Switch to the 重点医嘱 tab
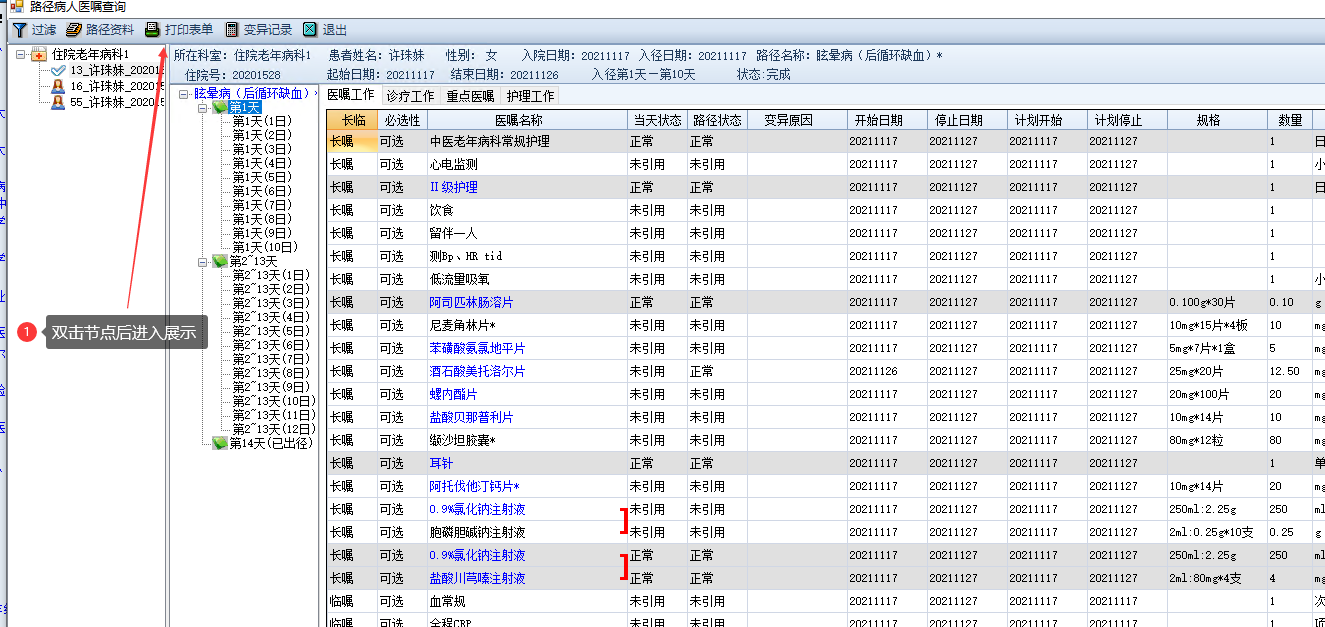 pos(470,97)
